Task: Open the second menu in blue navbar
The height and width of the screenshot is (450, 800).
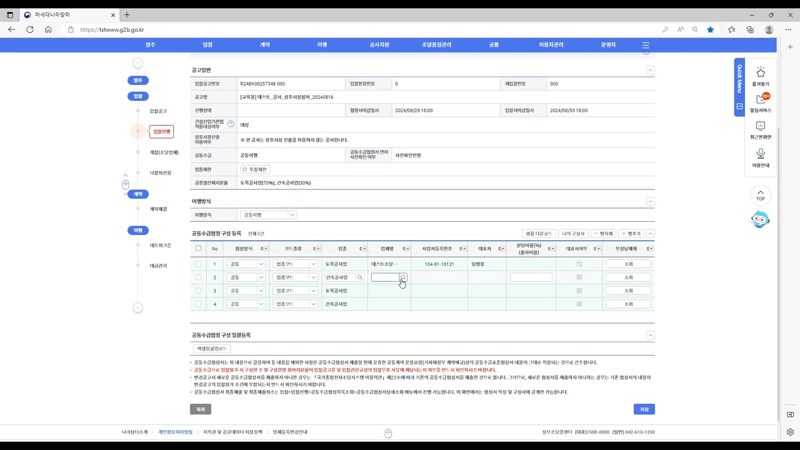Action: click(x=207, y=45)
